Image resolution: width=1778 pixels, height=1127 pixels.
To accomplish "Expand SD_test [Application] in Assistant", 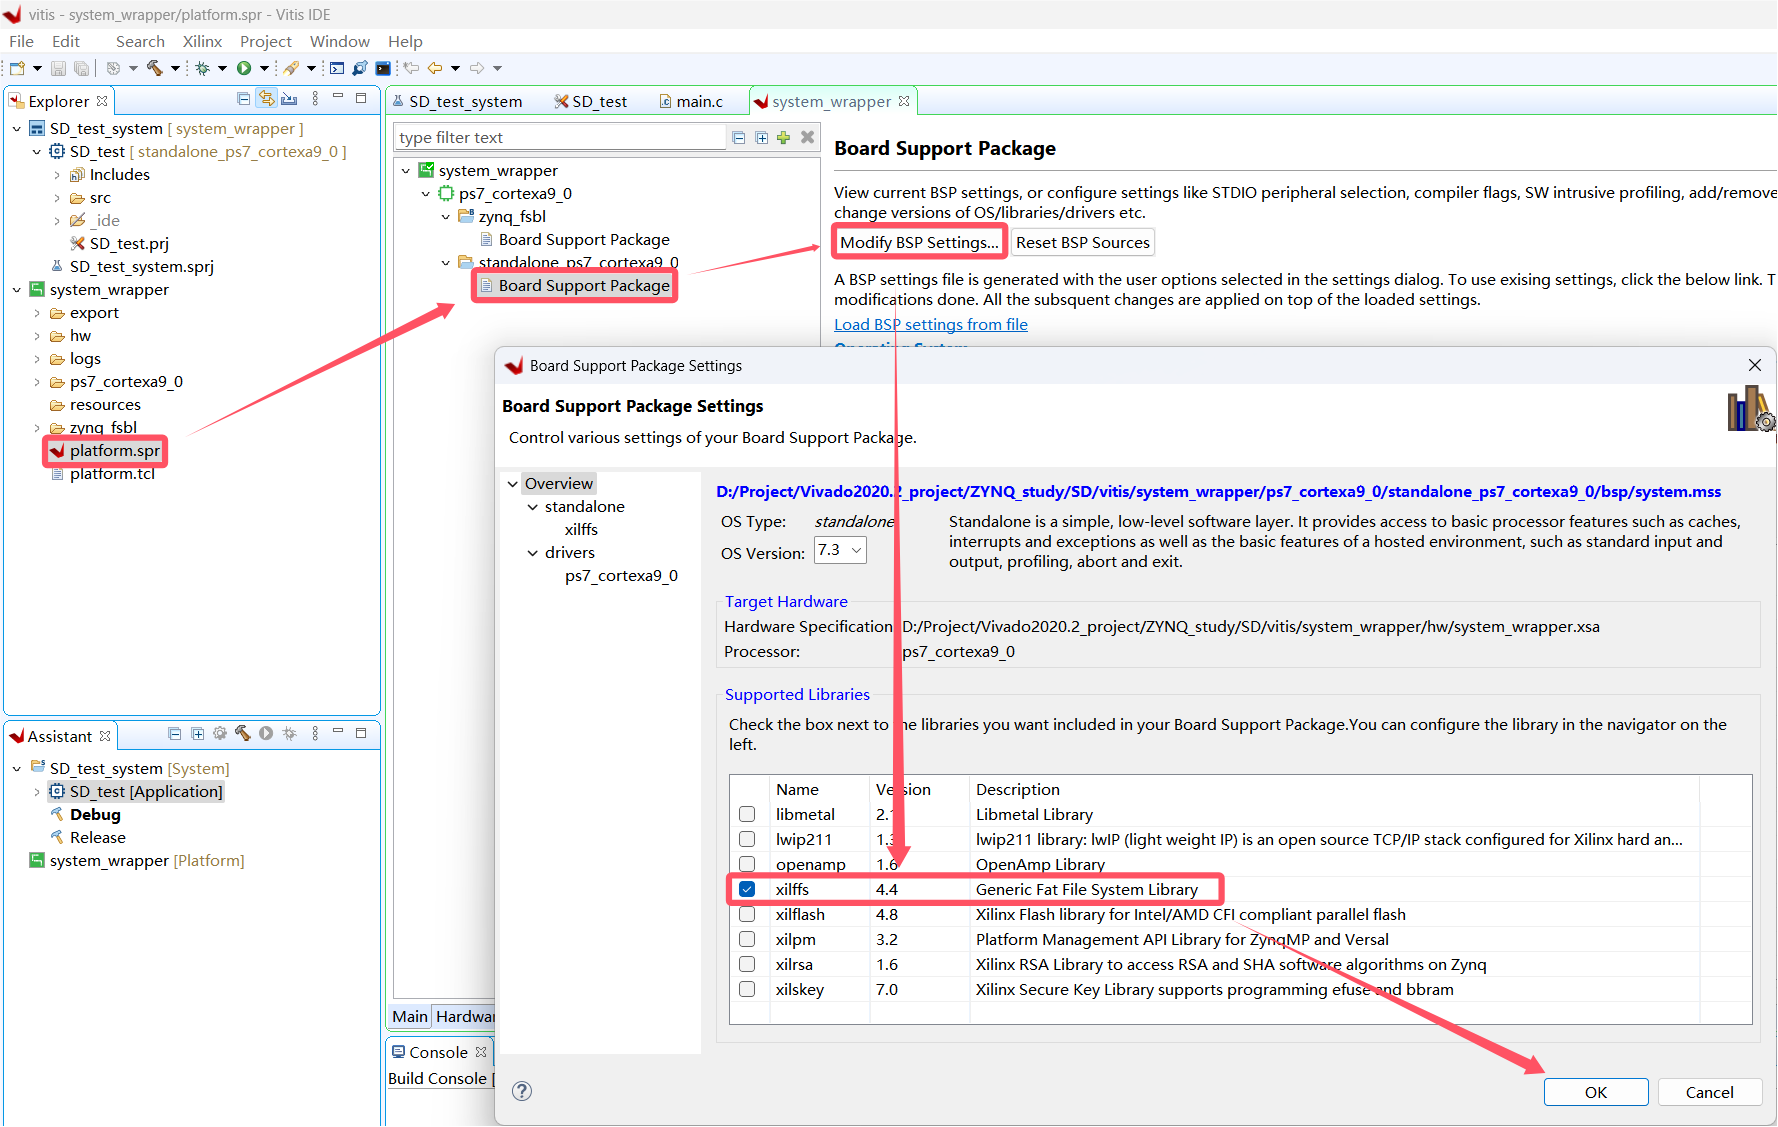I will 37,792.
